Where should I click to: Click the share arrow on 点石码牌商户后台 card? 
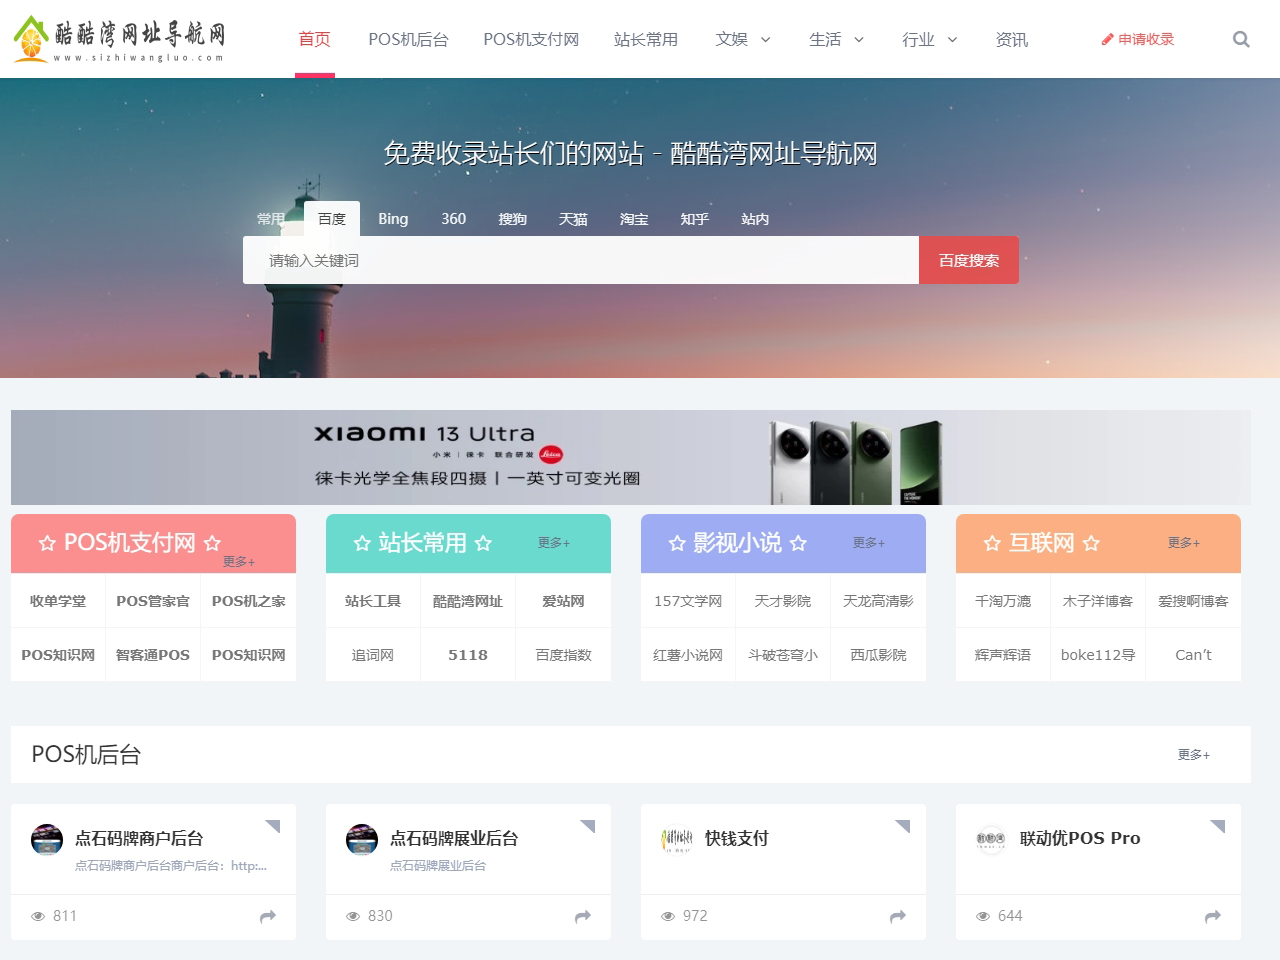[267, 915]
